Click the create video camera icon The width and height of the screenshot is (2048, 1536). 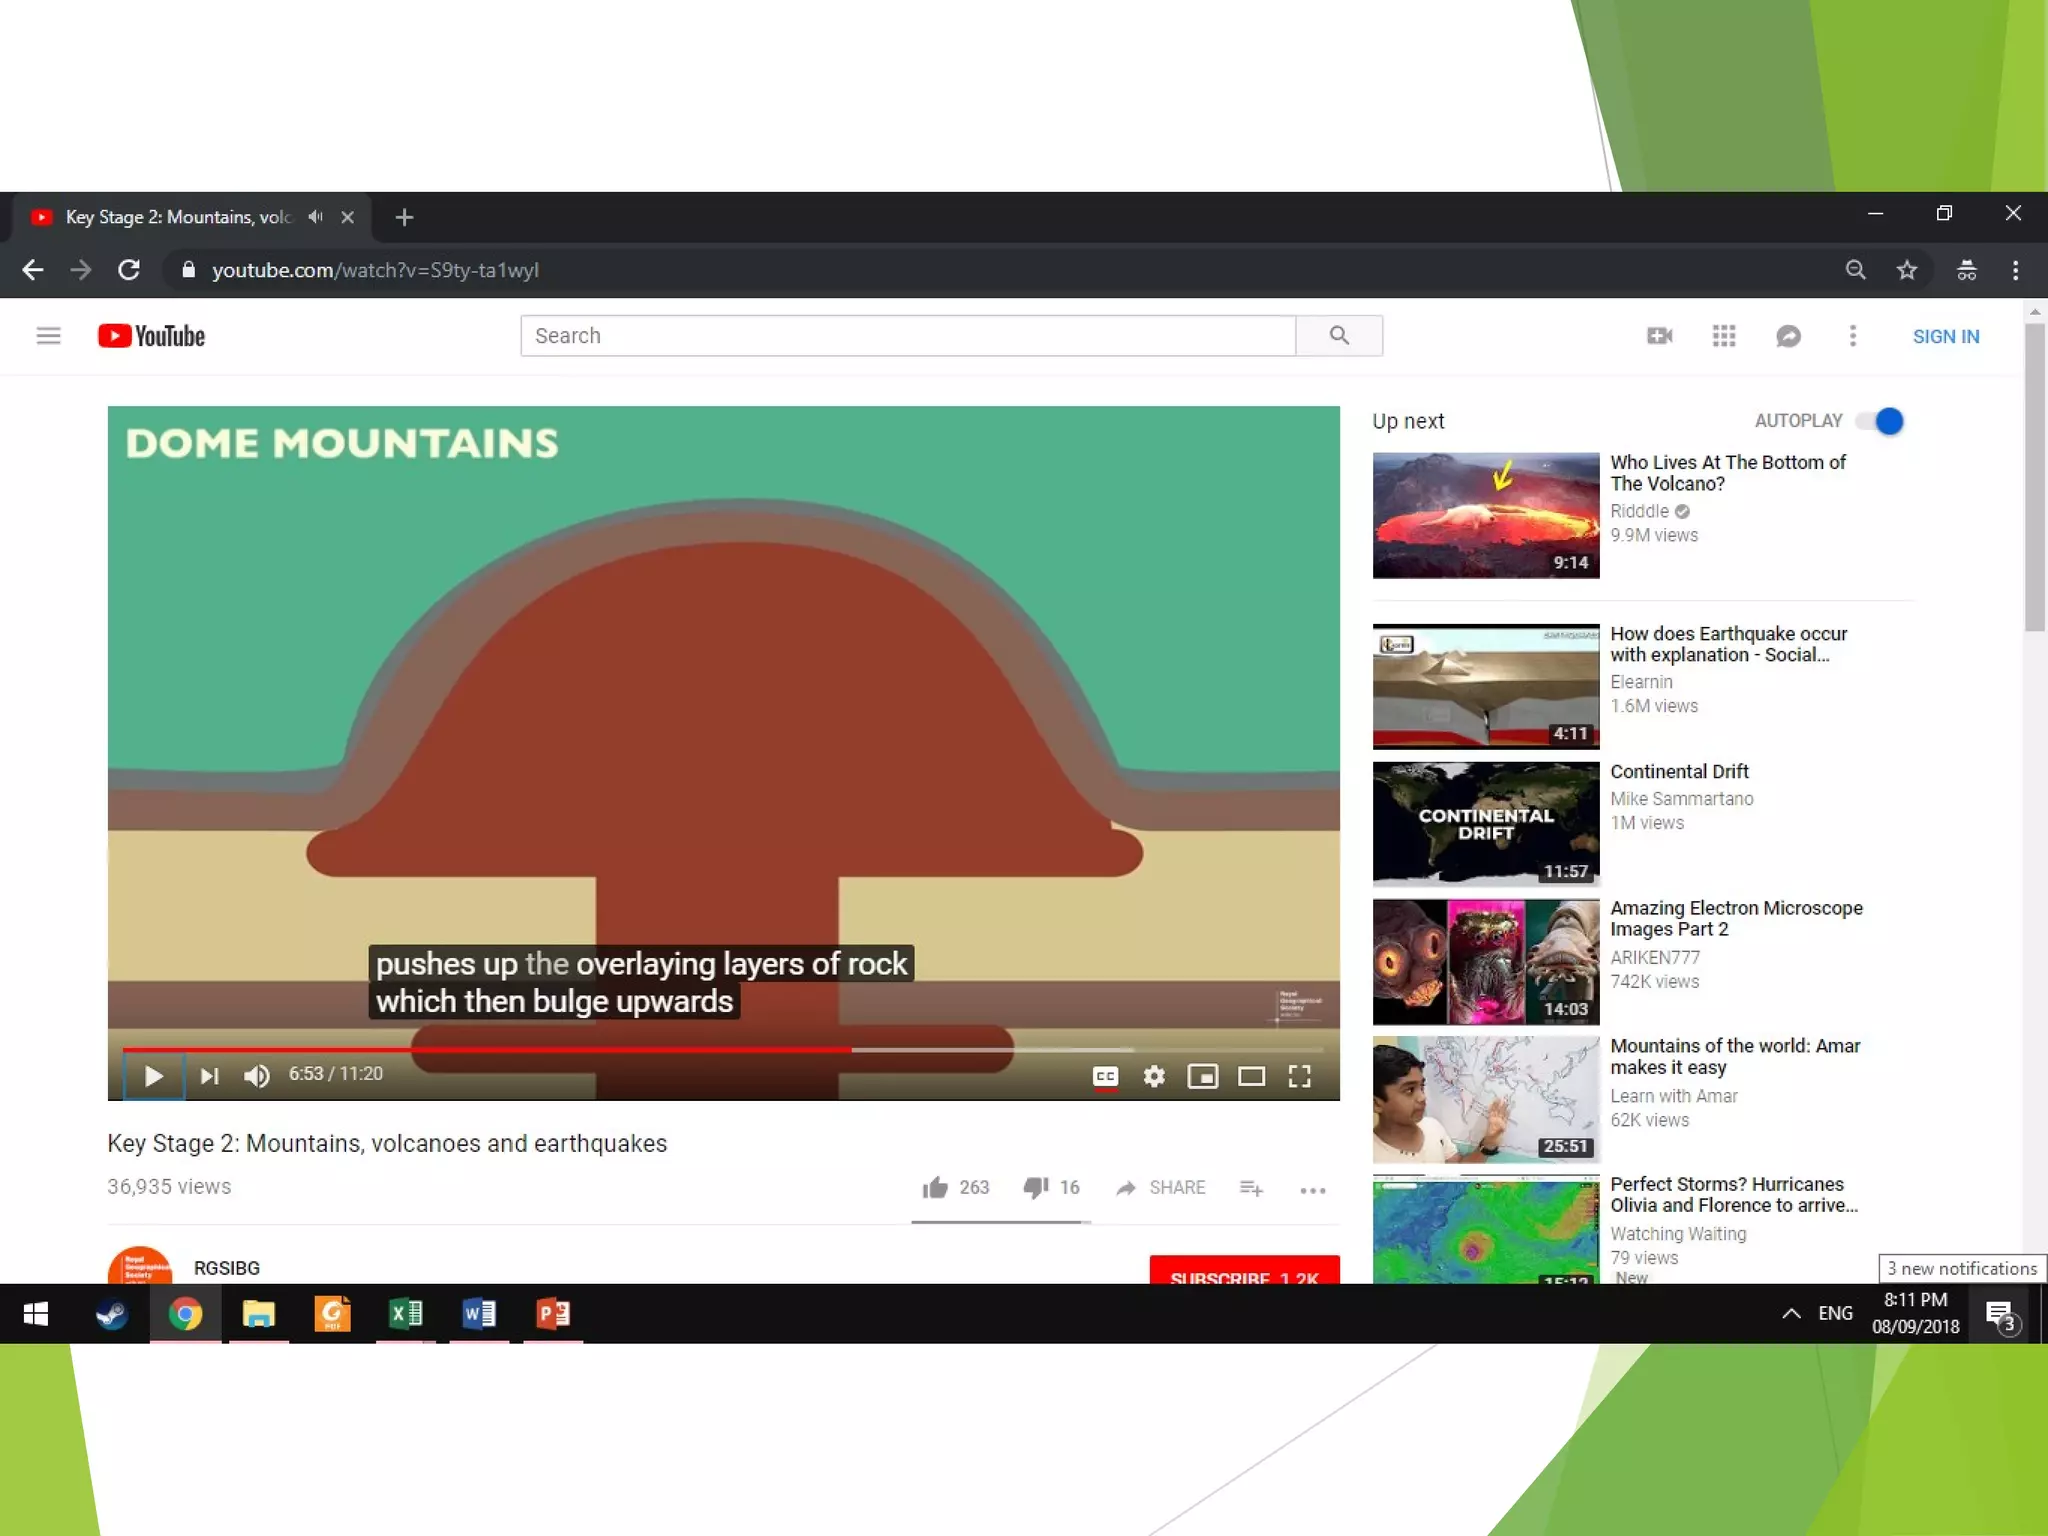point(1659,336)
